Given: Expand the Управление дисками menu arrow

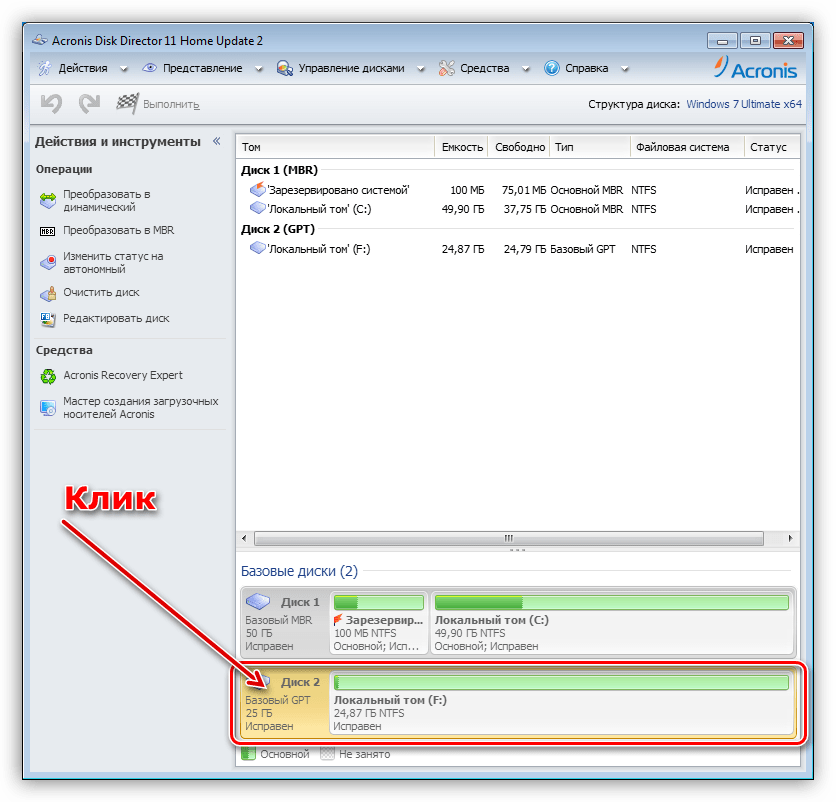Looking at the screenshot, I should pyautogui.click(x=421, y=69).
